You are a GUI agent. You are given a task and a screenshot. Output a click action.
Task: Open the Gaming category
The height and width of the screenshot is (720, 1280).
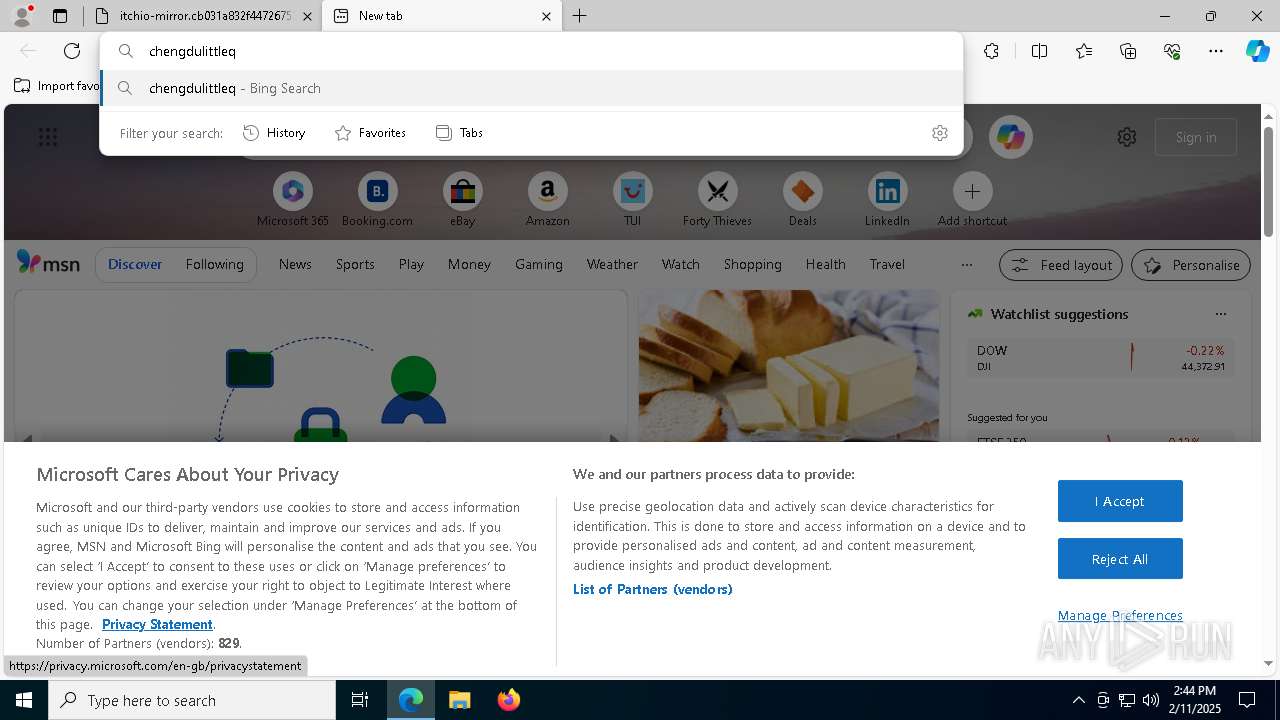tap(539, 264)
